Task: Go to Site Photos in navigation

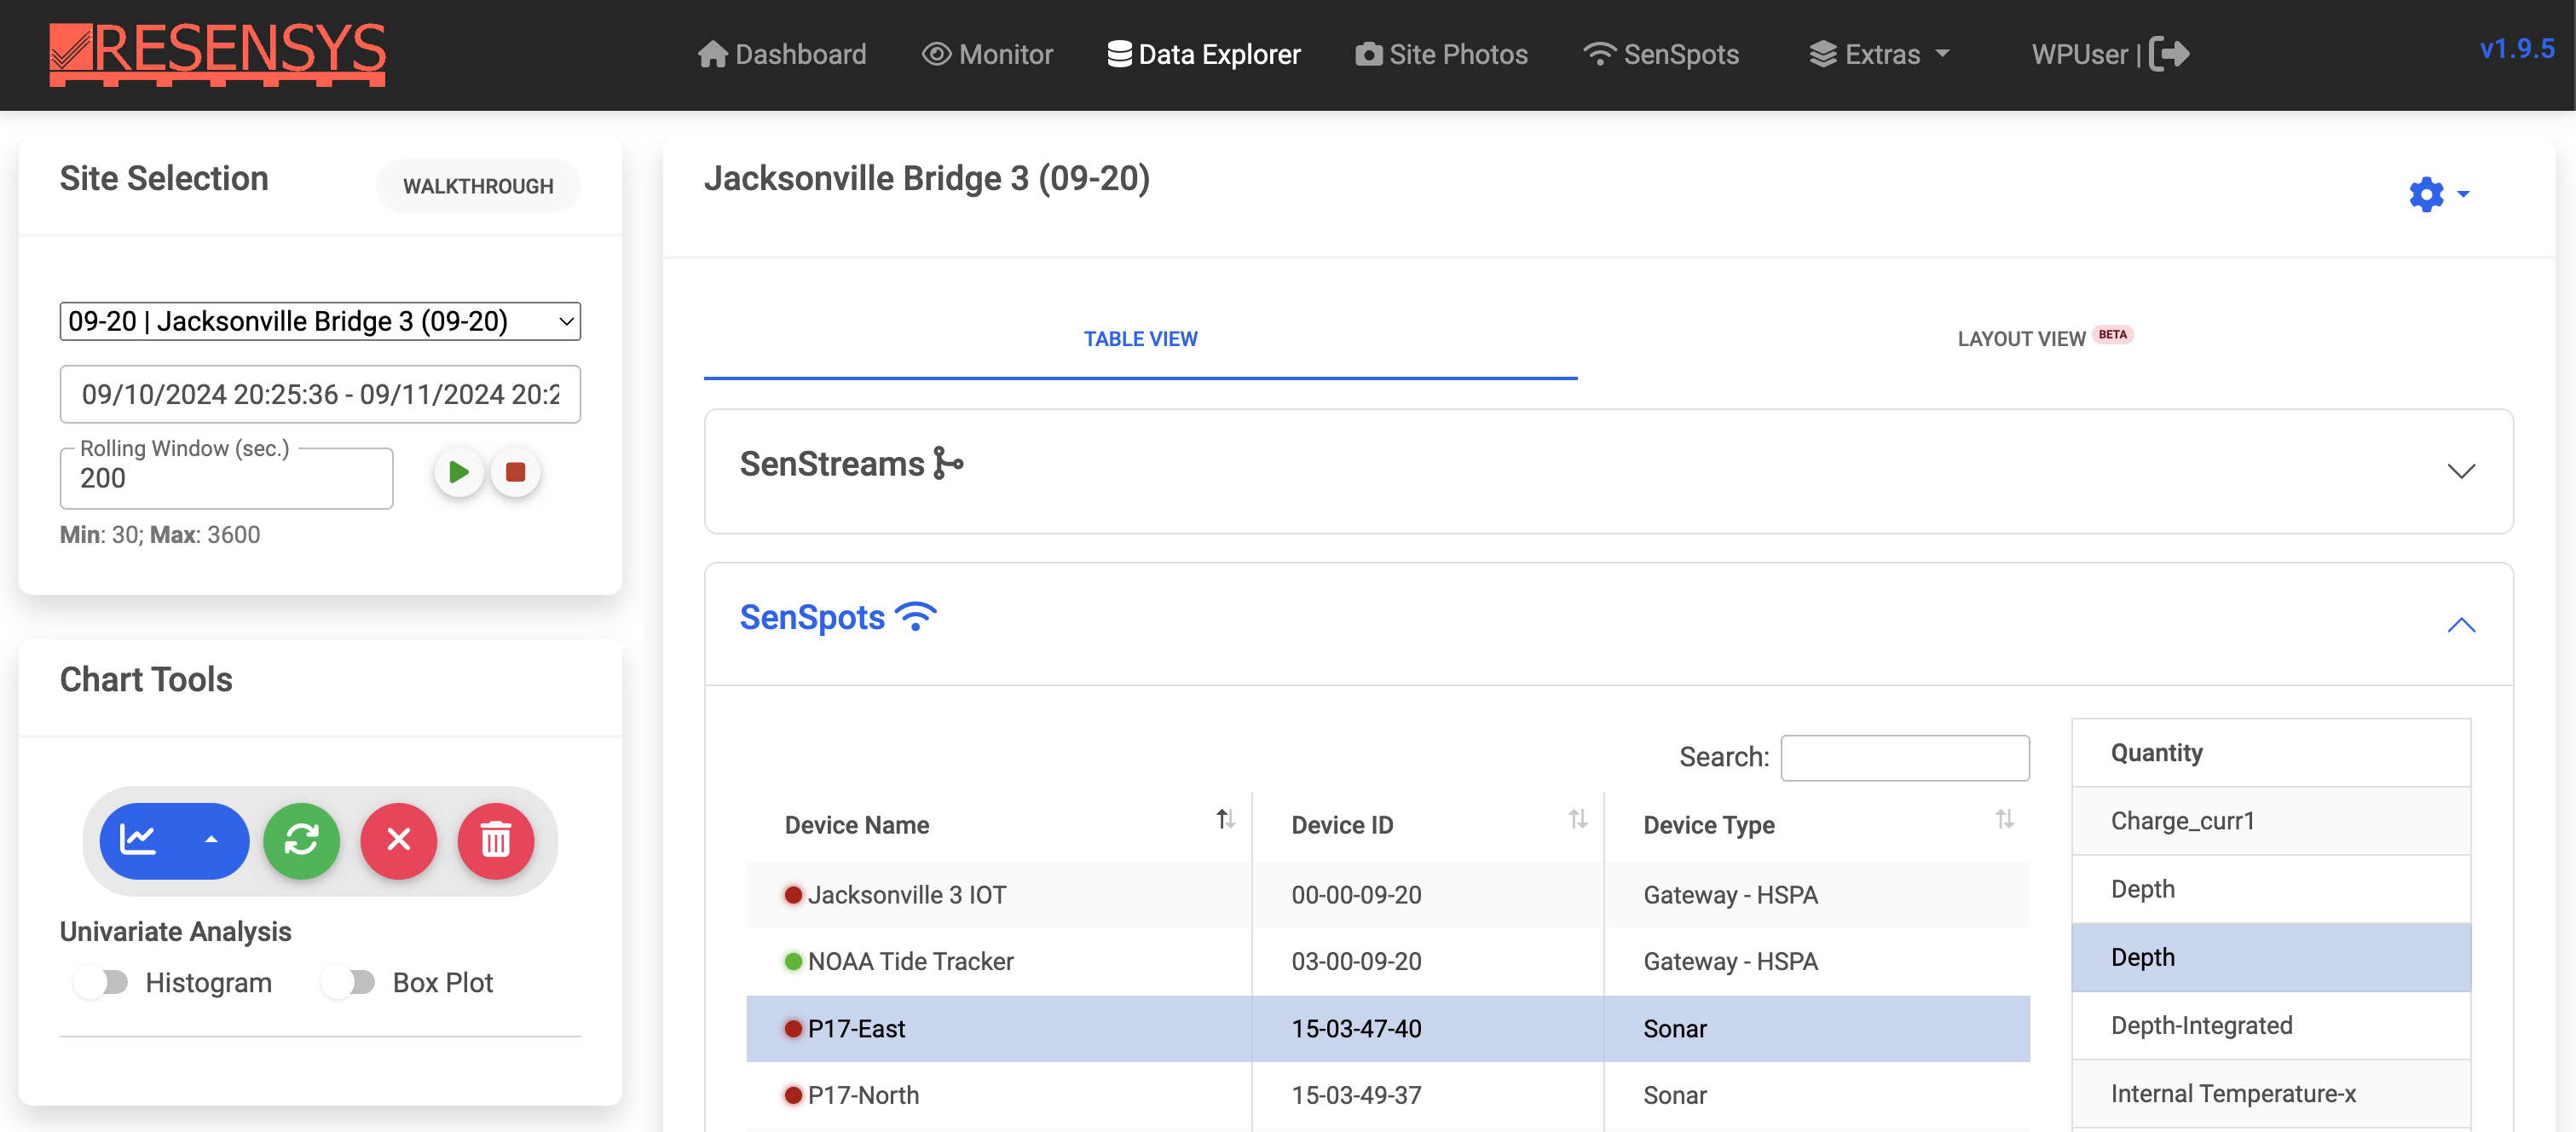Action: pyautogui.click(x=1441, y=54)
